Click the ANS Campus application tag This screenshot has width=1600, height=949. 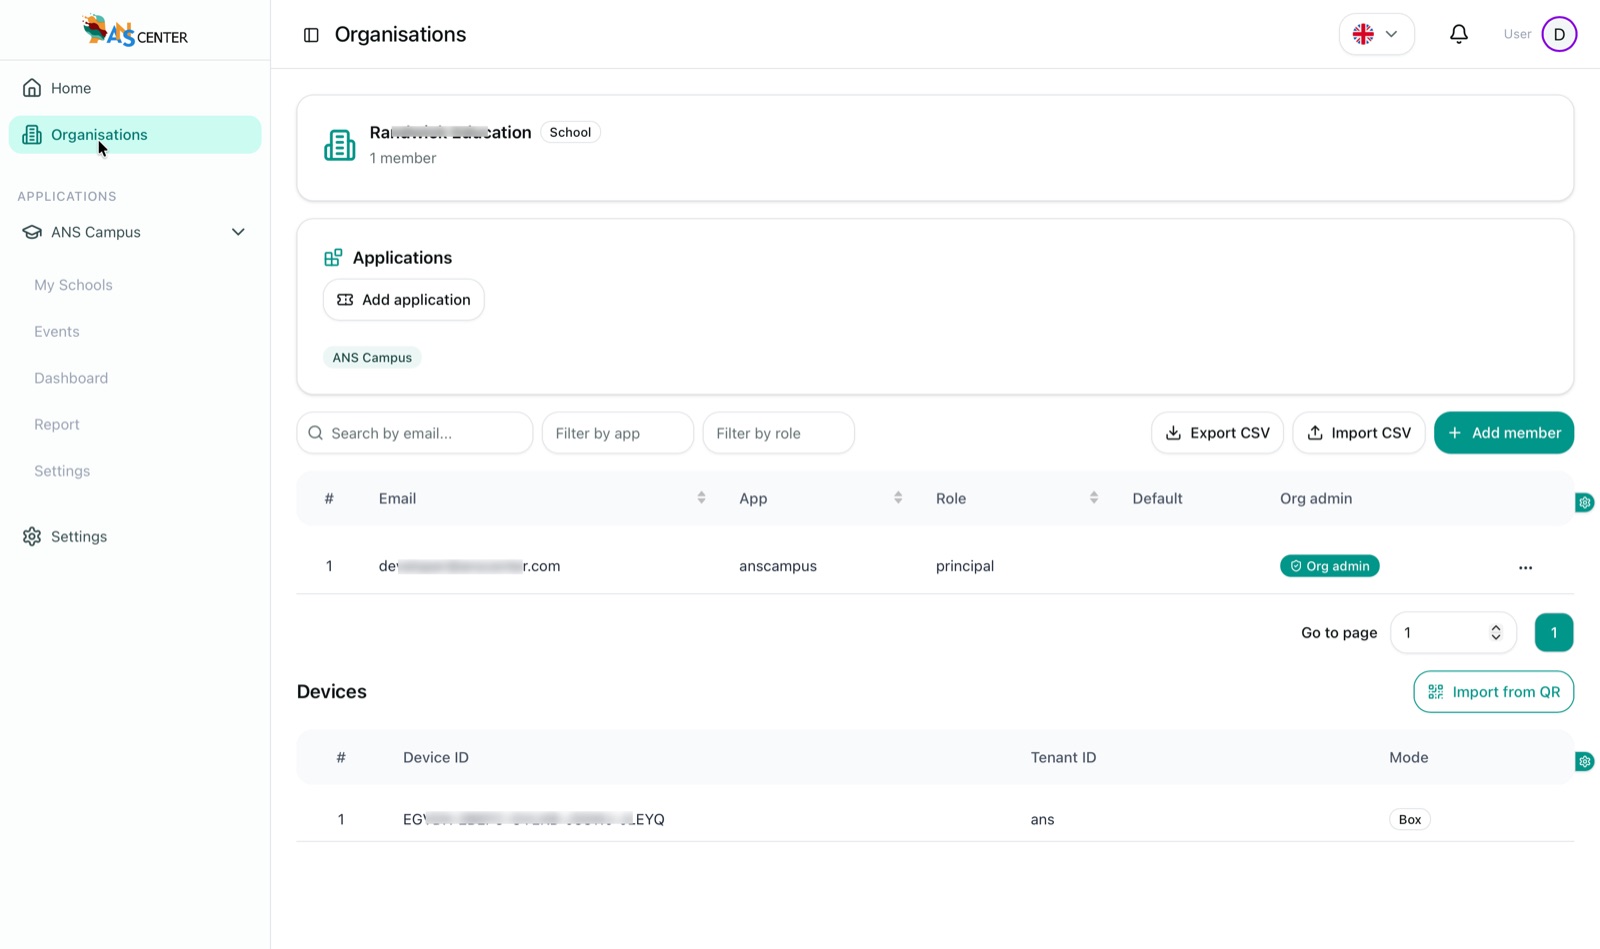coord(372,358)
